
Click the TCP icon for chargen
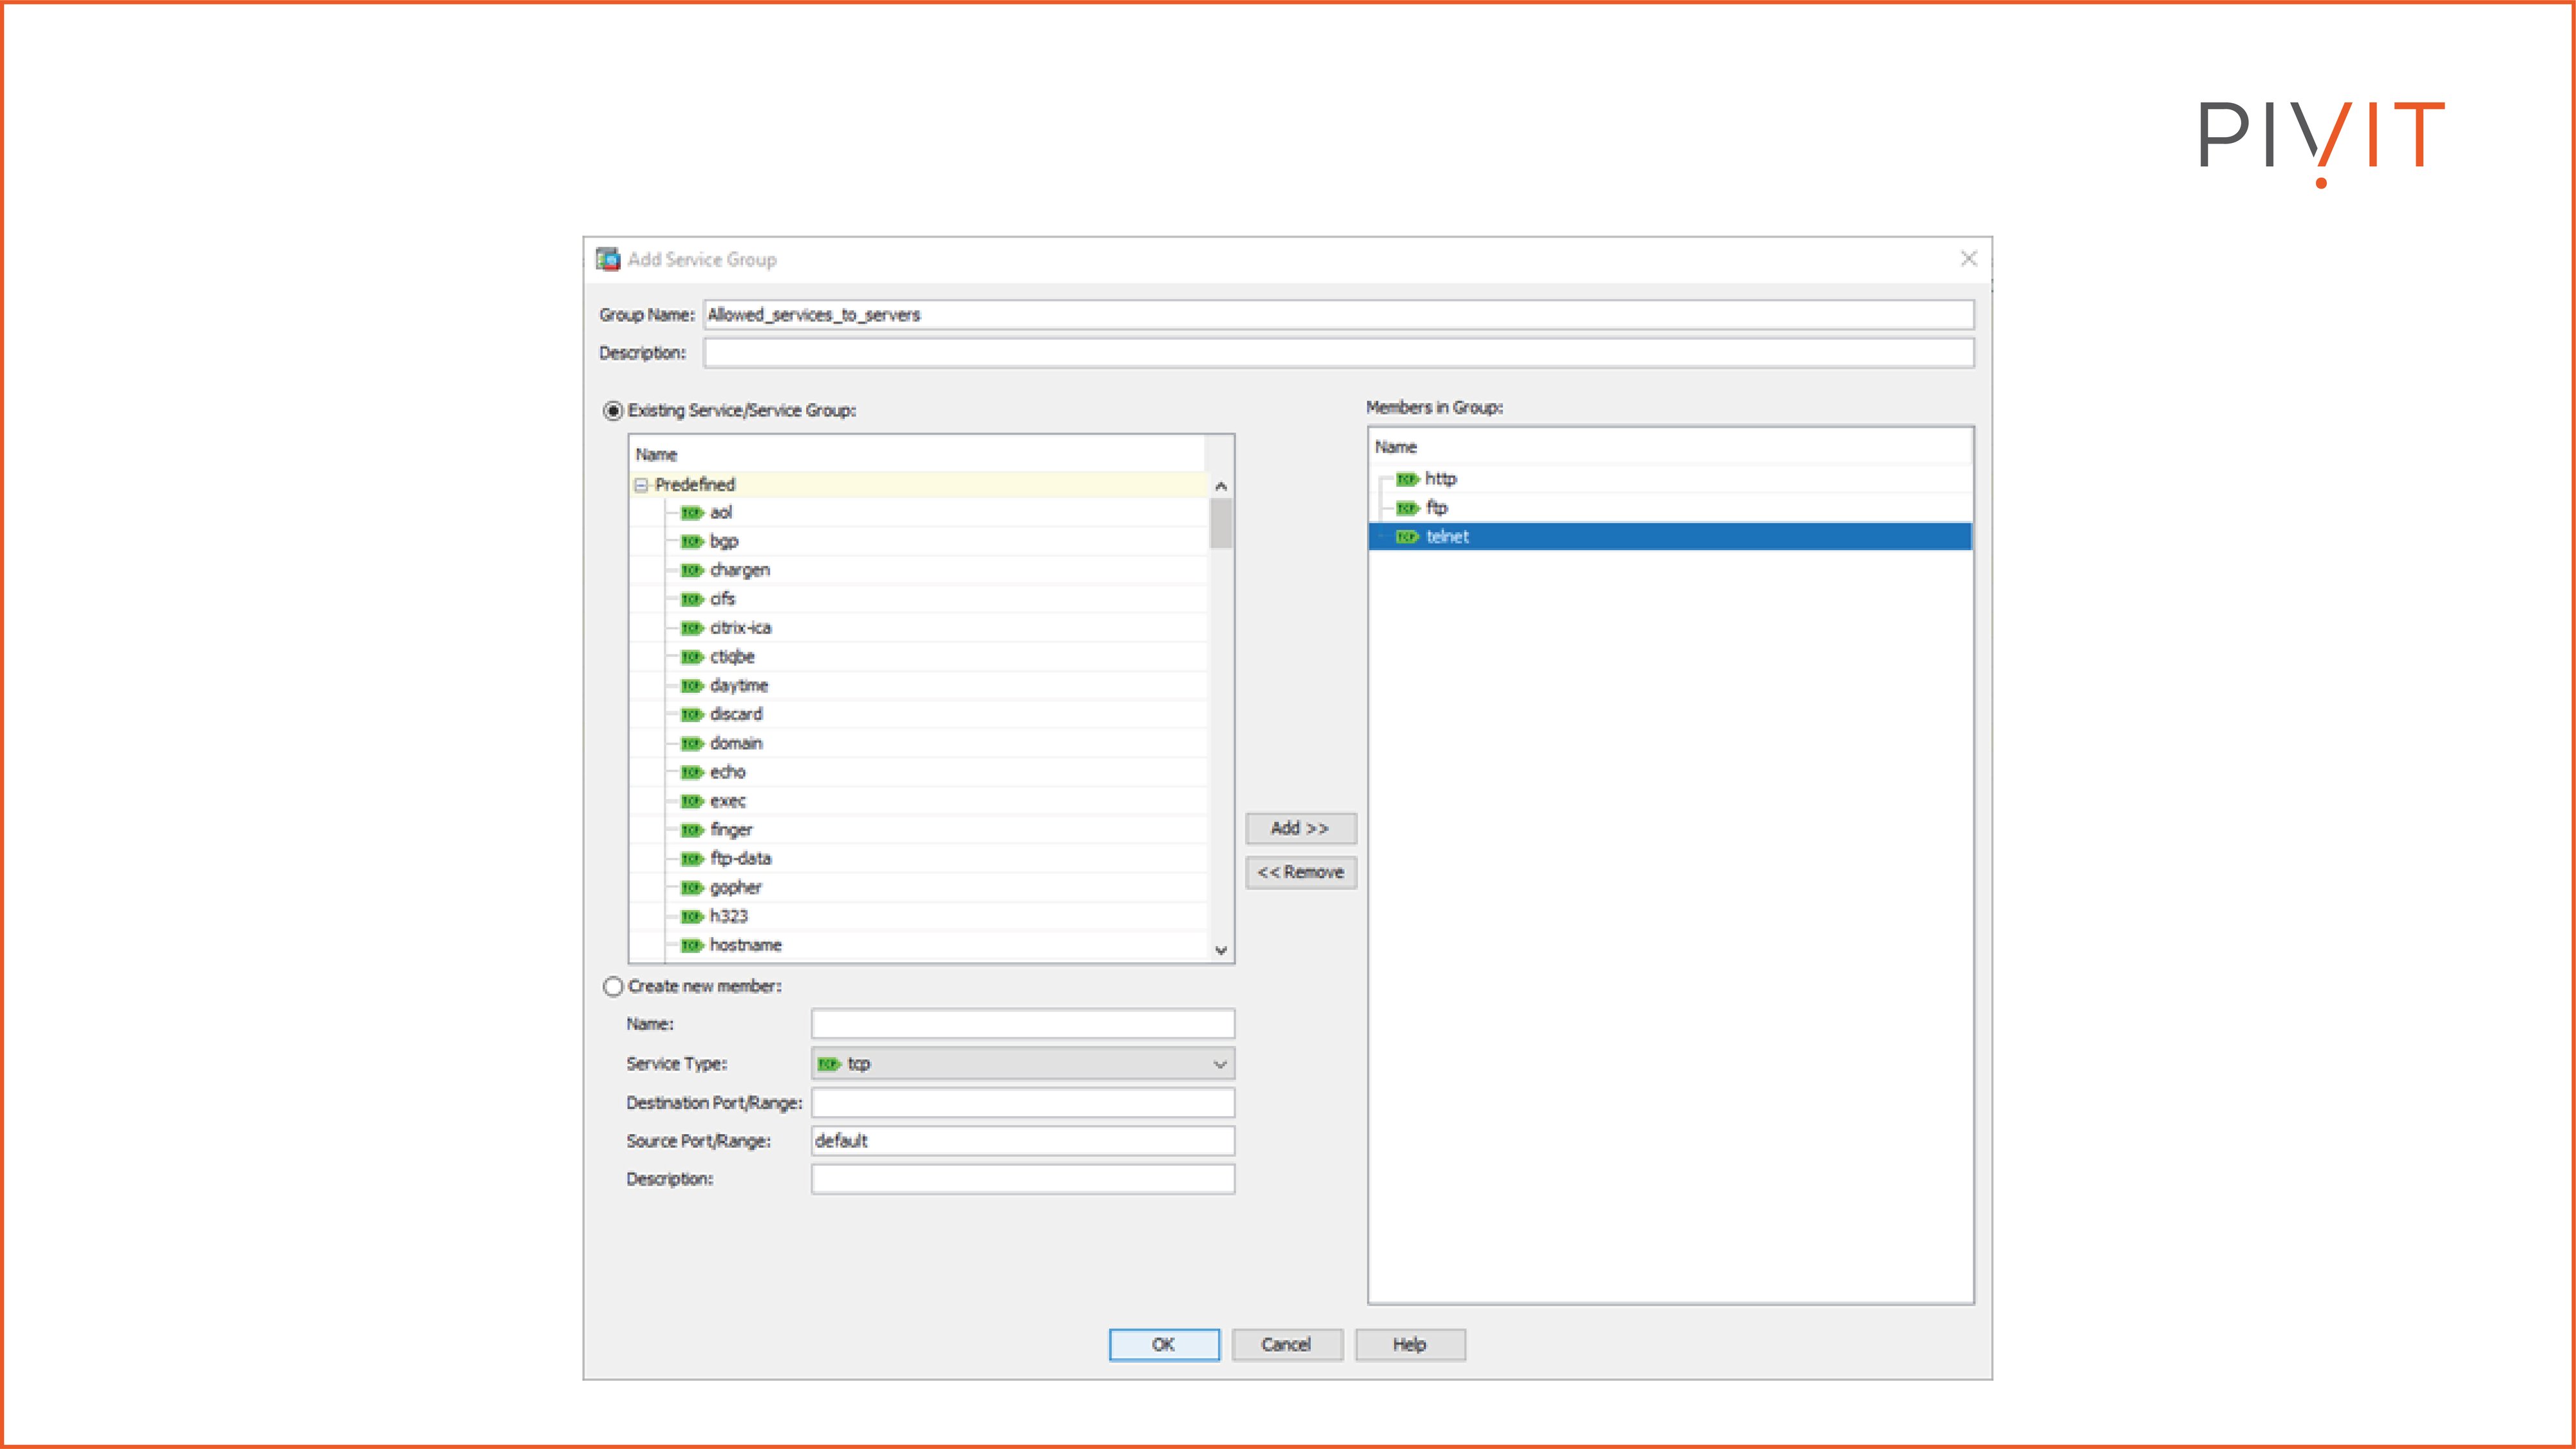(x=691, y=571)
